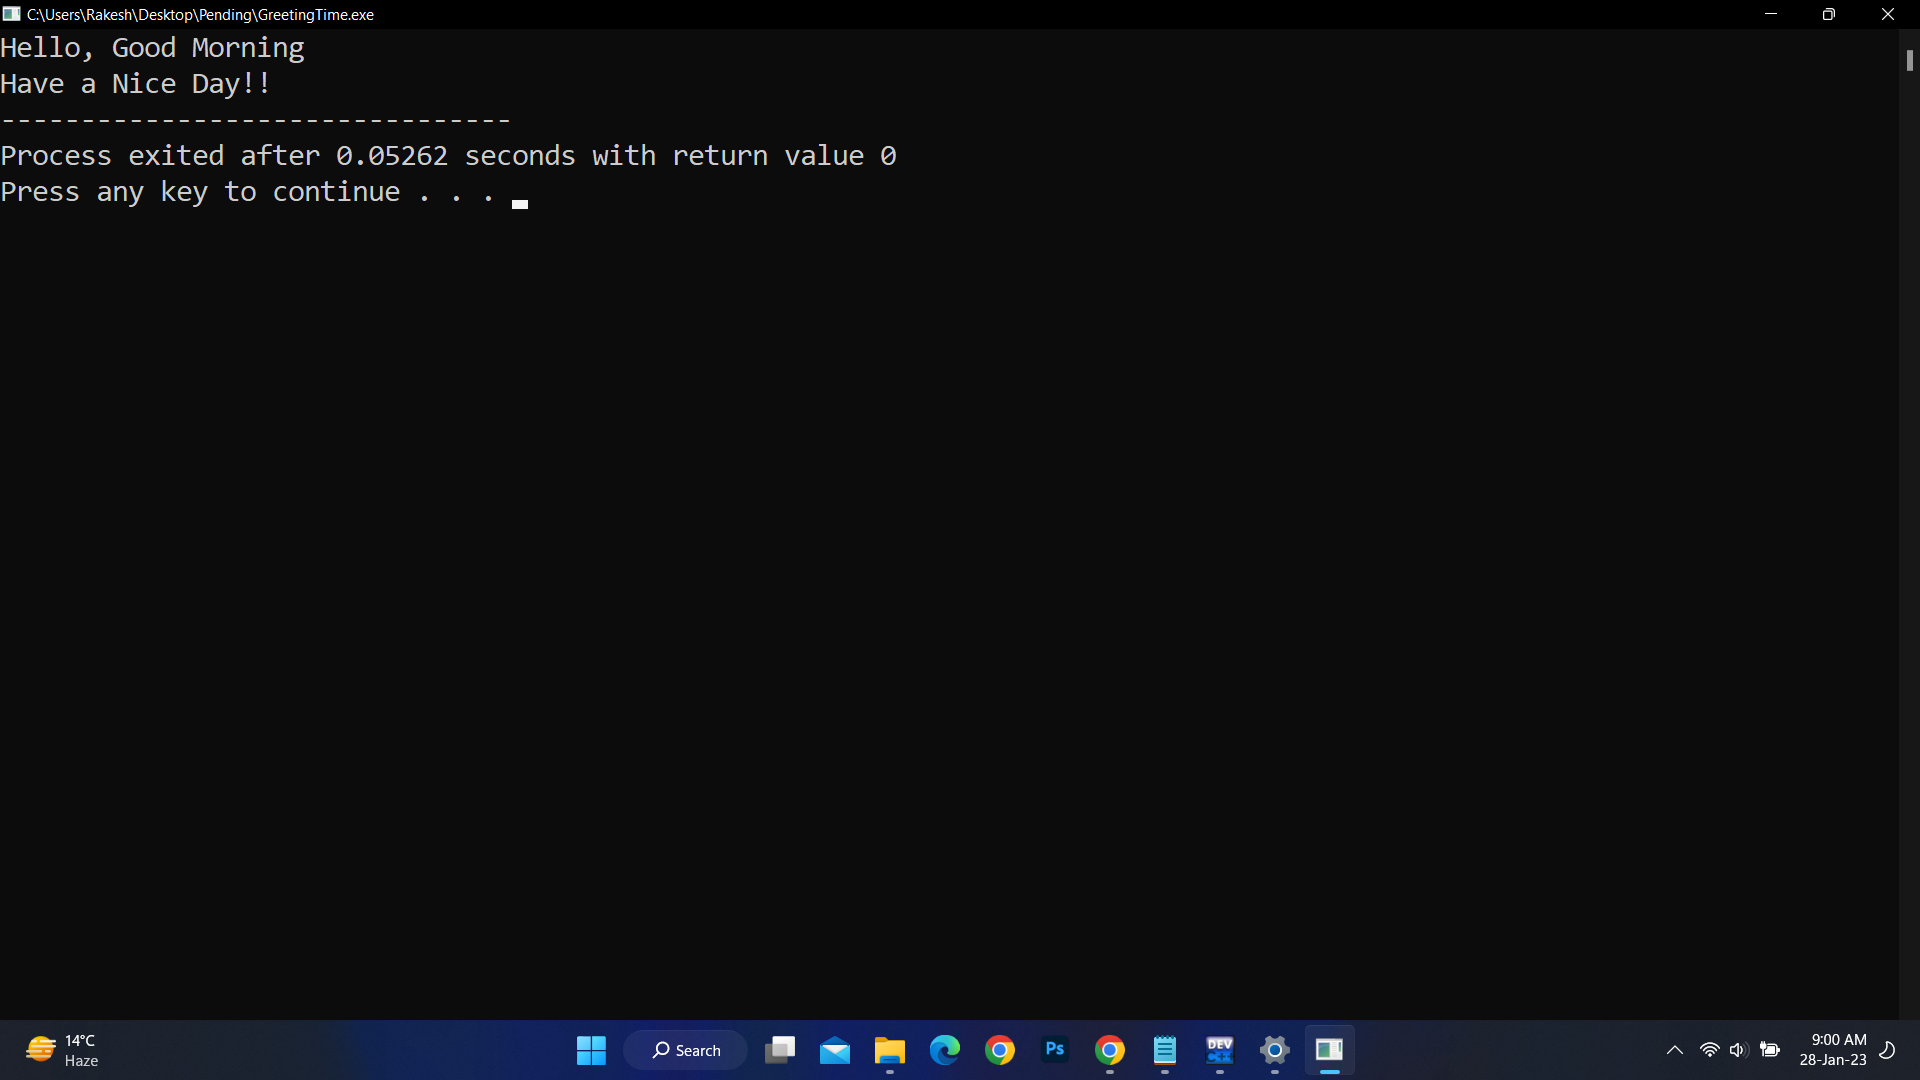
Task: Click the console window icon in the title bar
Action: [11, 14]
